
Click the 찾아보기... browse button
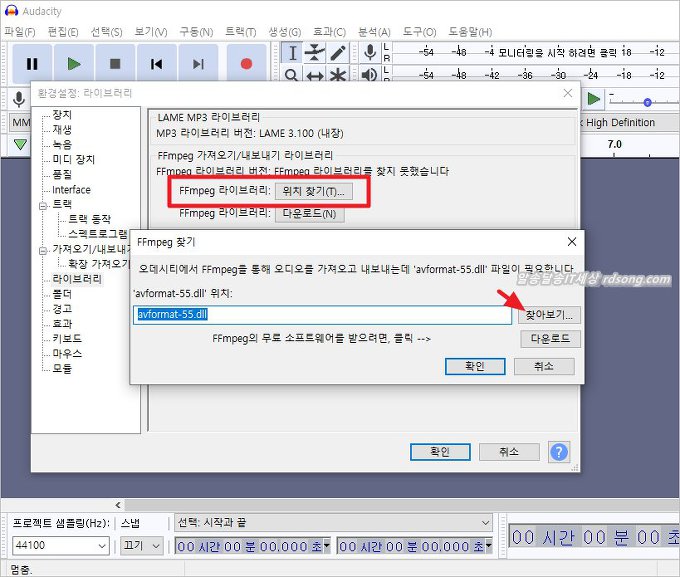[x=550, y=314]
